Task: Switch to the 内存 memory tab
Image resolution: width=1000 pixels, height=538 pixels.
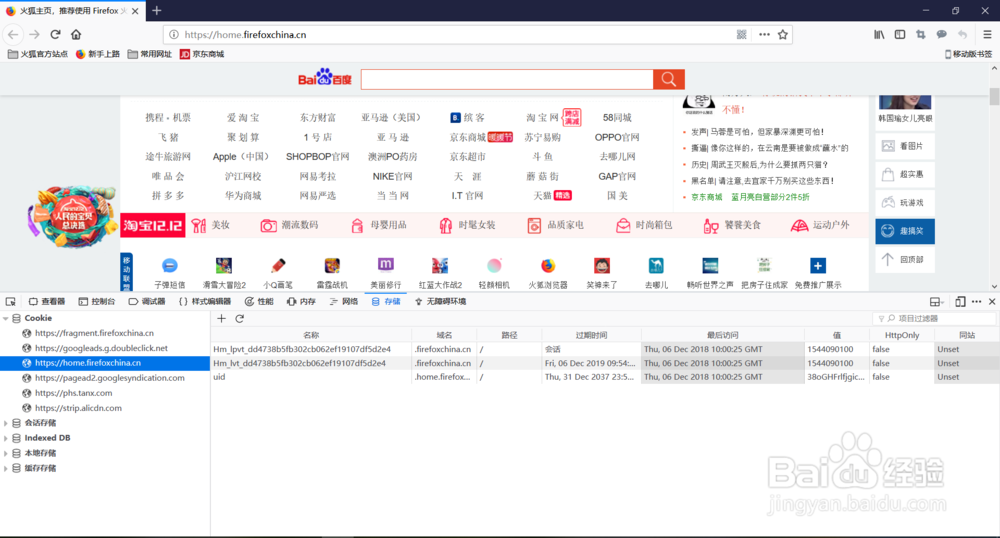Action: tap(301, 302)
